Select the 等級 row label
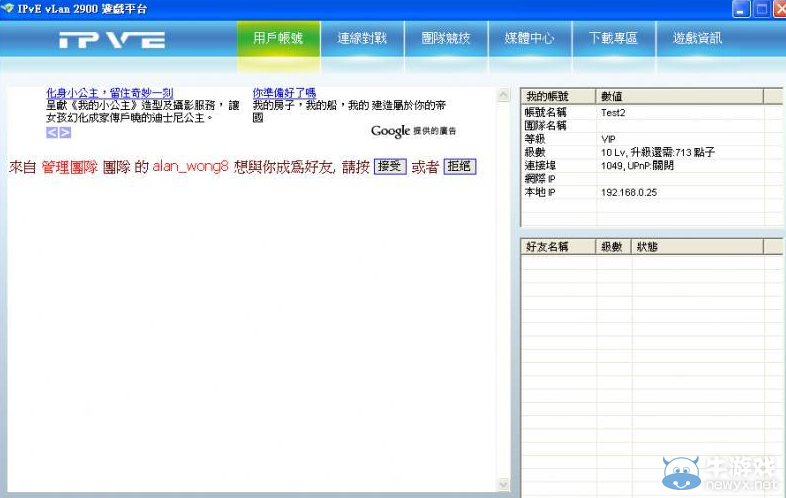This screenshot has width=786, height=498. pos(535,139)
